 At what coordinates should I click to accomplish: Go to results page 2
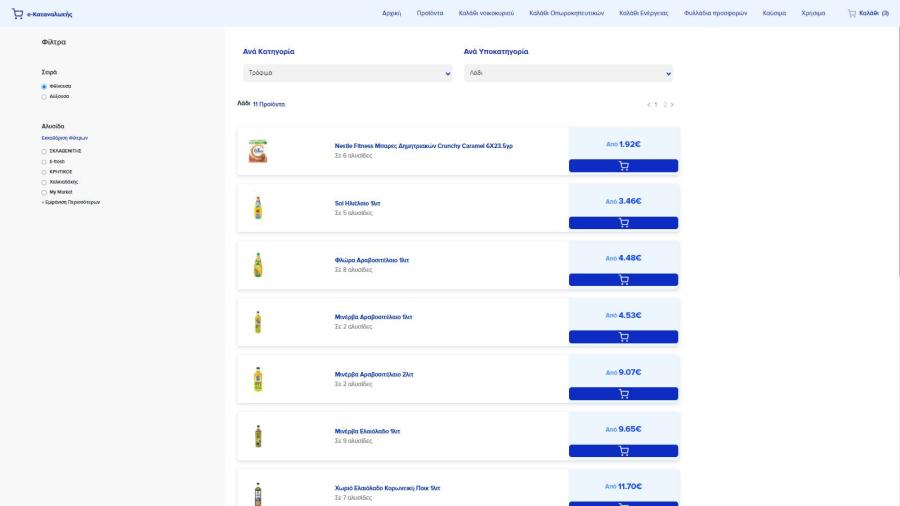coord(665,104)
